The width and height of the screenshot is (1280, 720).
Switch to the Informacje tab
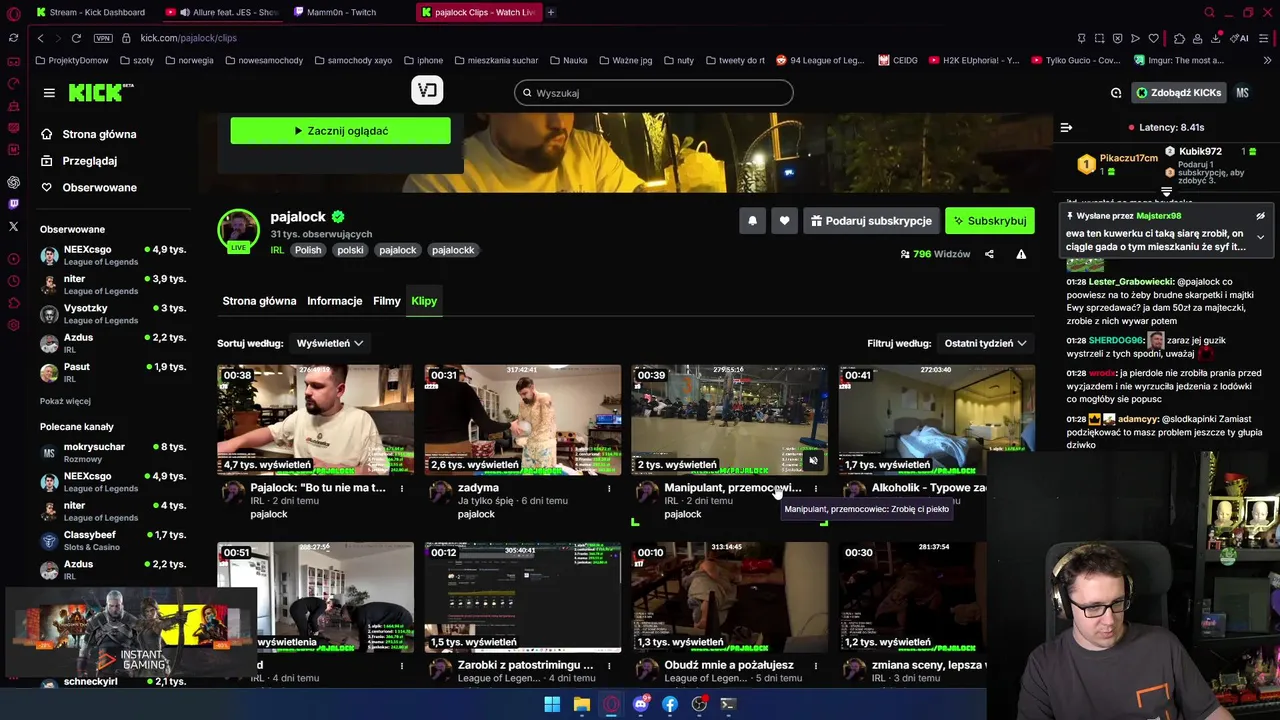[334, 301]
